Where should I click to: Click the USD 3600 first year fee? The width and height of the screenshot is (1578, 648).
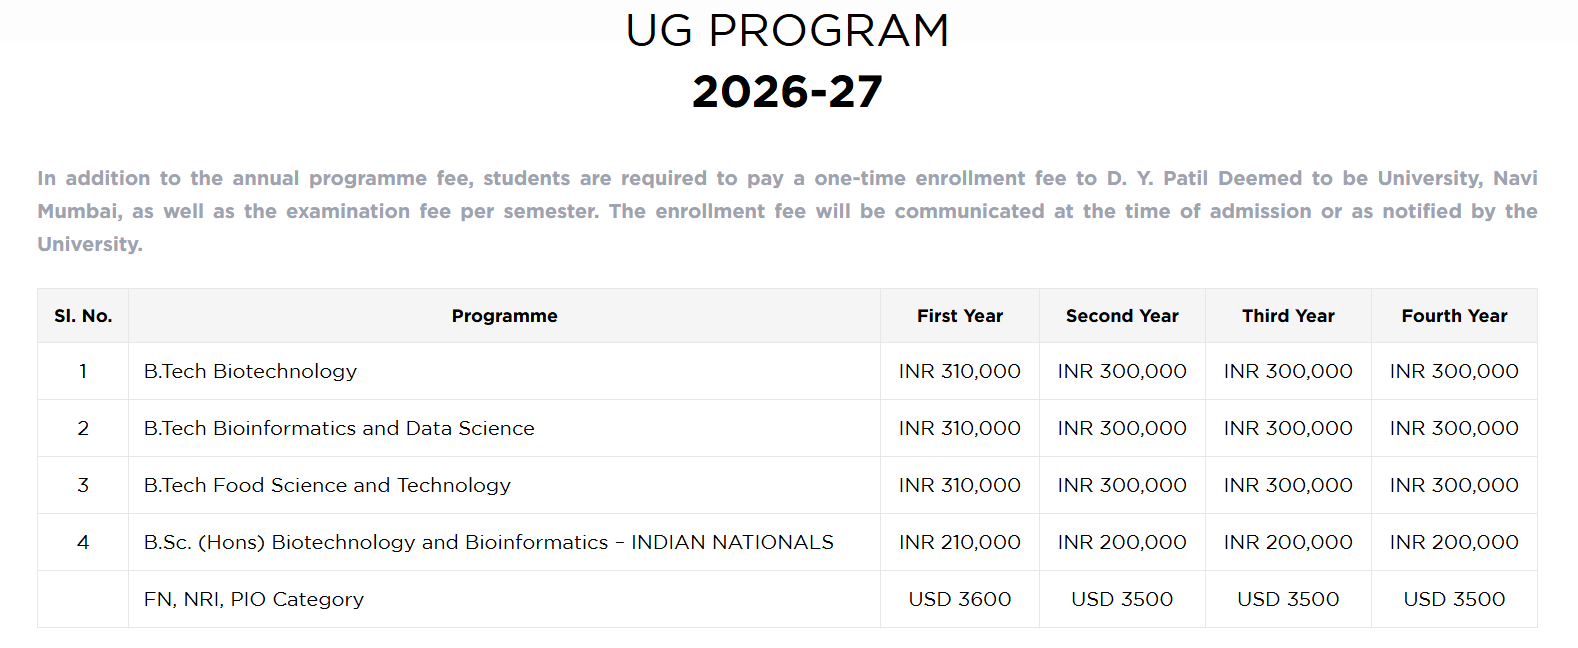coord(959,599)
